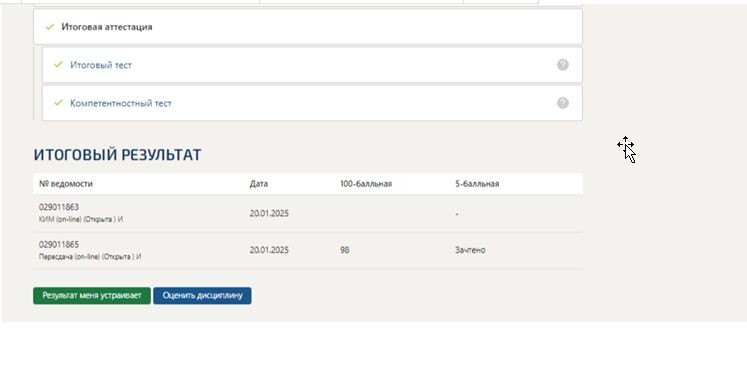Screen dimensions: 747x391
Task: Open help icon for Итоговый тест
Action: 563,65
